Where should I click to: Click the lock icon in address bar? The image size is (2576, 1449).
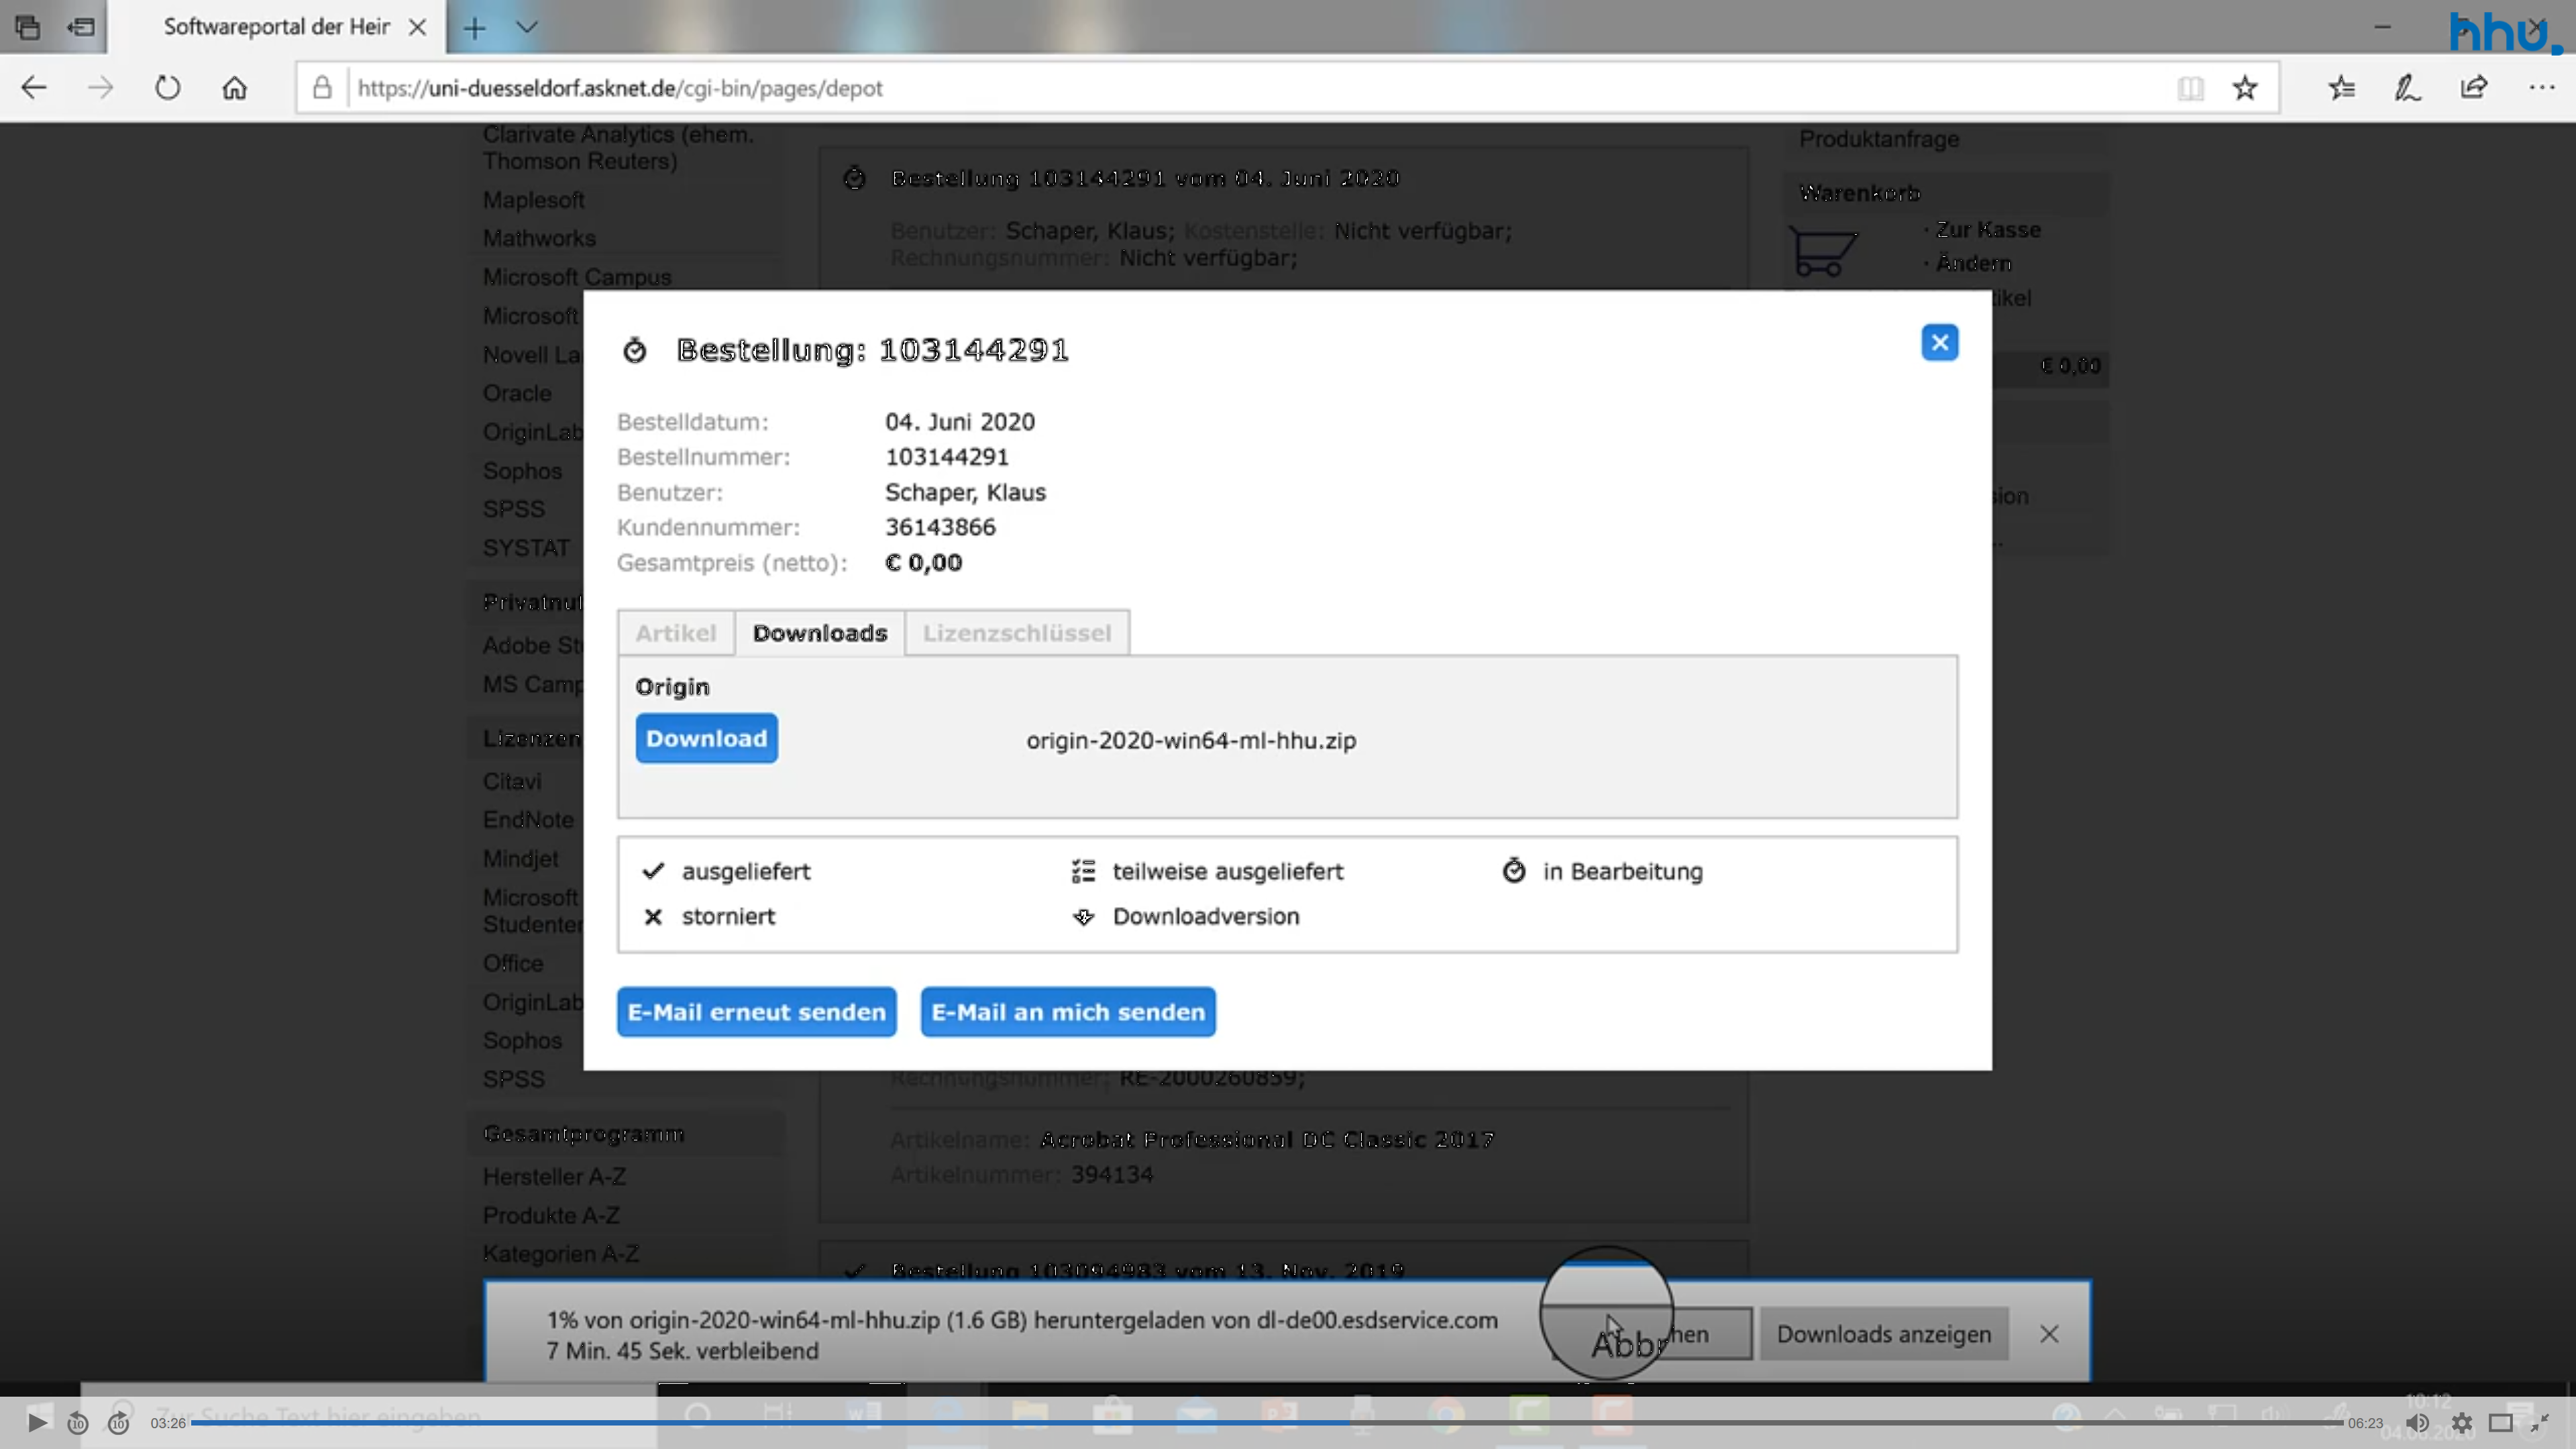[322, 88]
